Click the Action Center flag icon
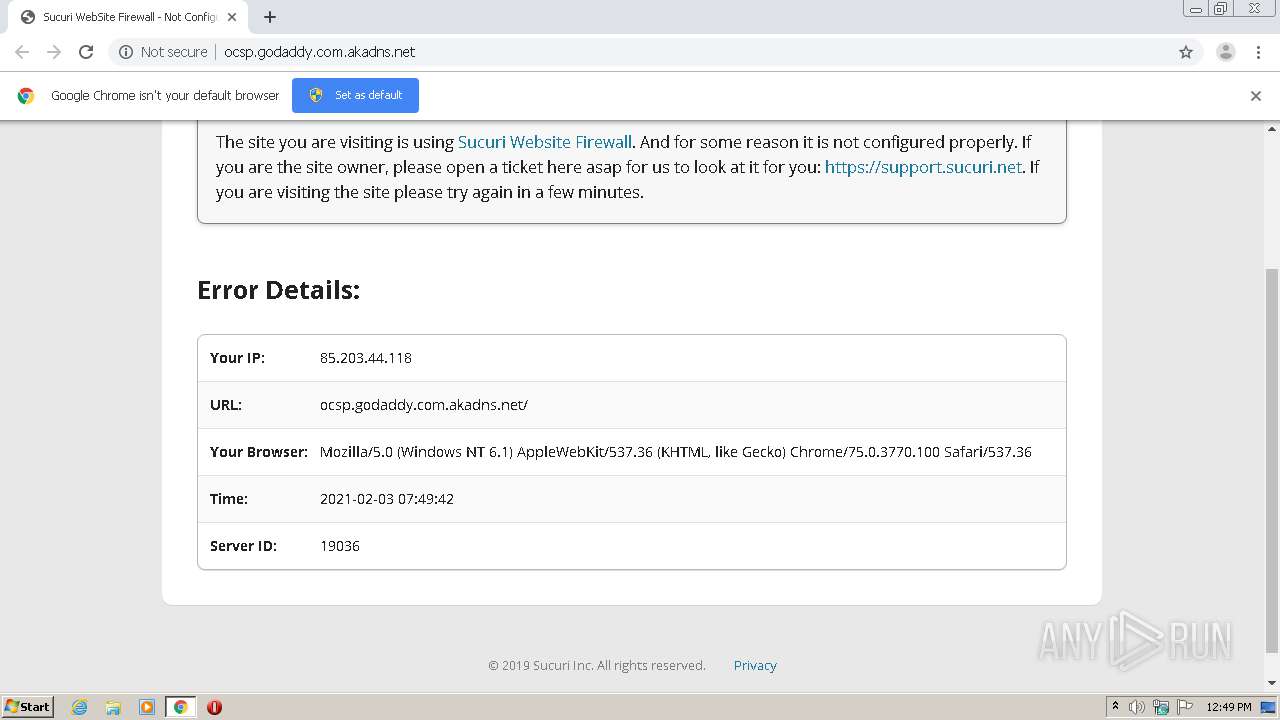The height and width of the screenshot is (720, 1280). point(1185,707)
